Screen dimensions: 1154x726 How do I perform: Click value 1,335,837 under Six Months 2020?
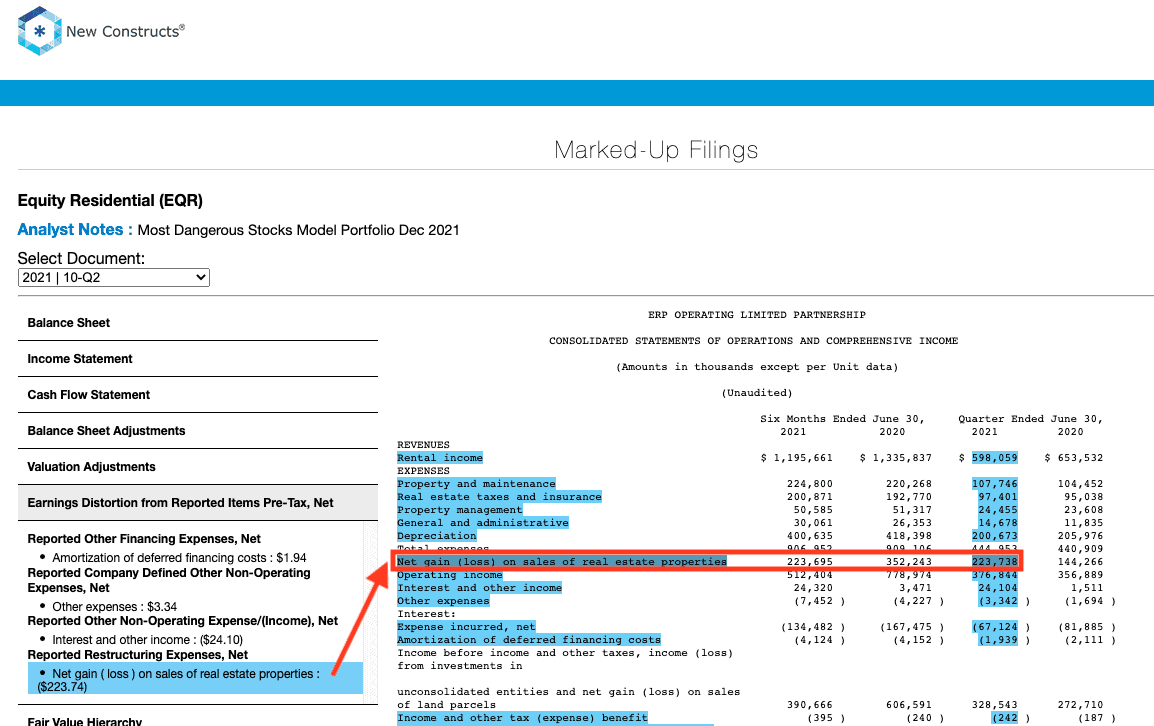902,458
